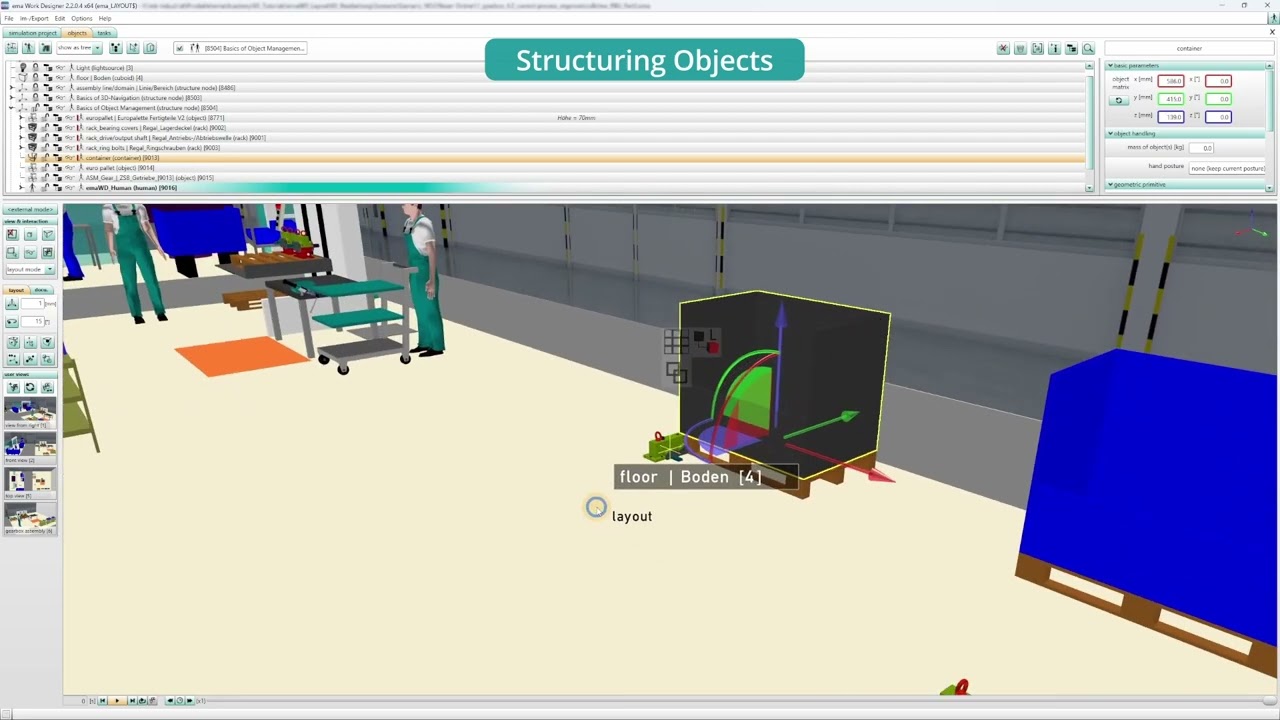Screen dimensions: 1280x720
Task: Click the cube view icon in view & interaction
Action: click(30, 235)
